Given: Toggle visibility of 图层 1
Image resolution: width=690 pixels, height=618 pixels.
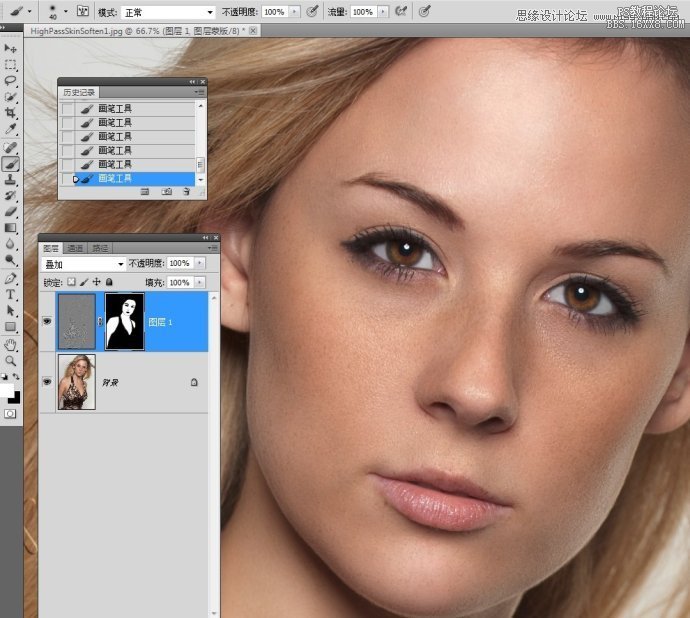Looking at the screenshot, I should pos(47,321).
